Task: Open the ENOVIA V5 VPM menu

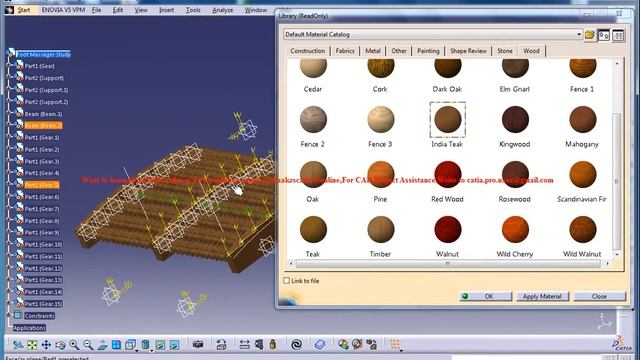Action: [63, 10]
